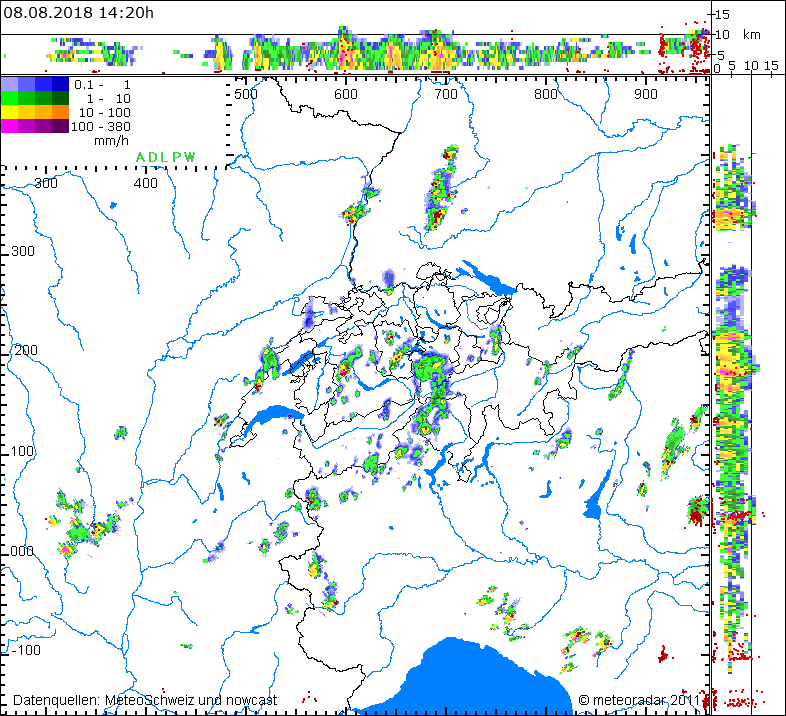Click the green ADLPW label
The height and width of the screenshot is (716, 786).
click(165, 157)
